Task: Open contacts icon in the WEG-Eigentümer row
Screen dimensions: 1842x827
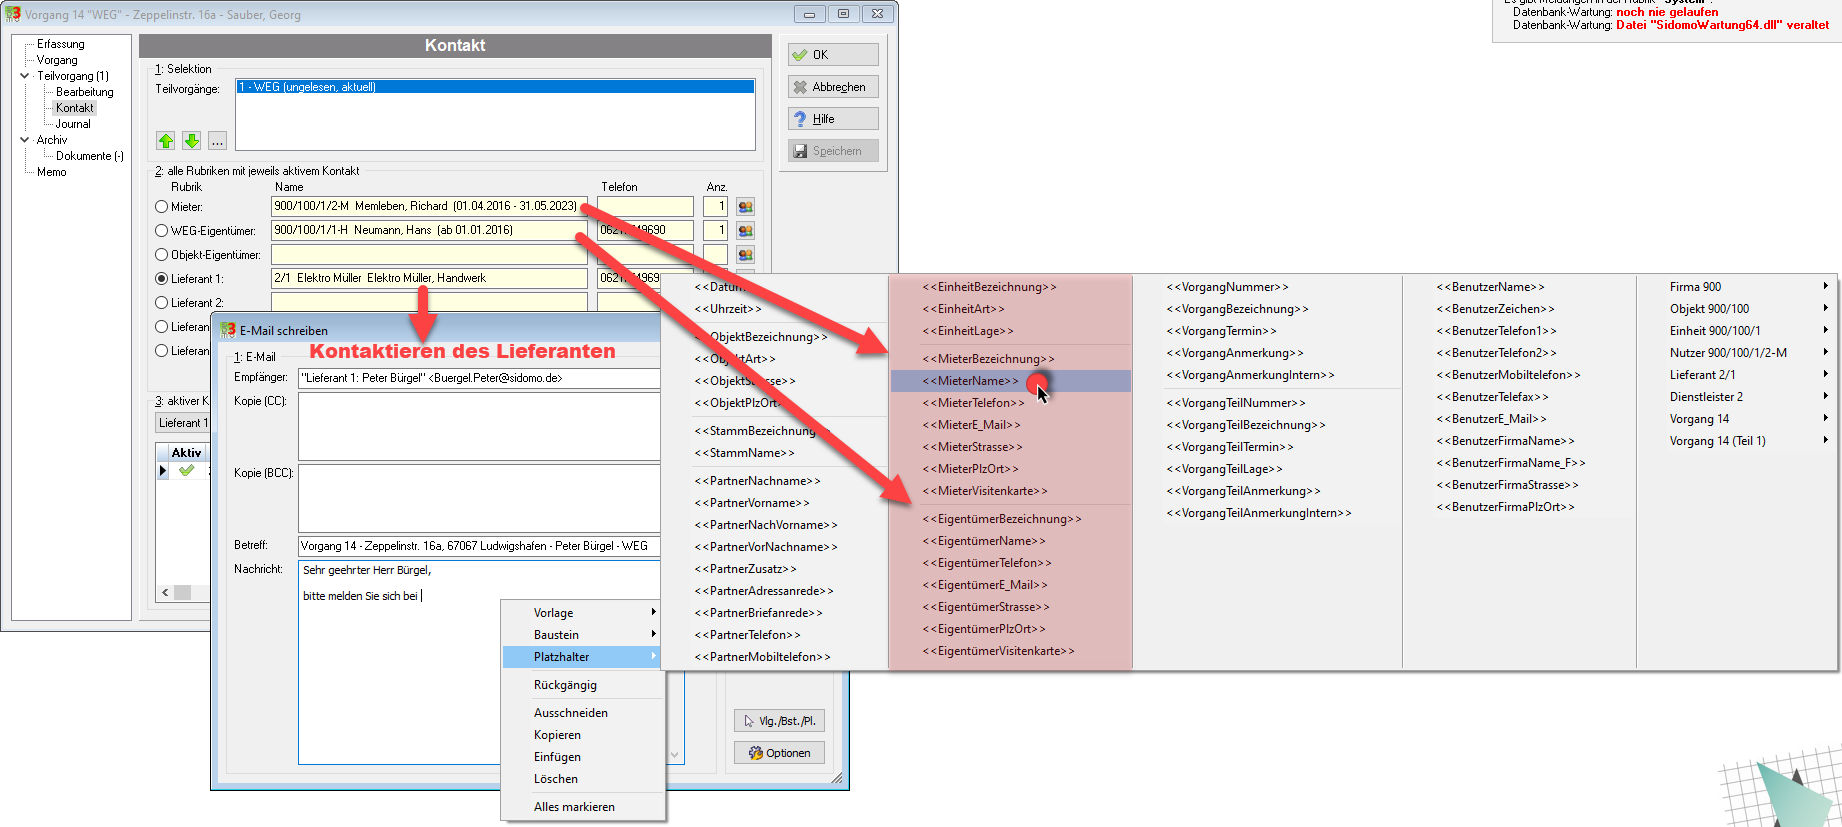Action: click(746, 231)
